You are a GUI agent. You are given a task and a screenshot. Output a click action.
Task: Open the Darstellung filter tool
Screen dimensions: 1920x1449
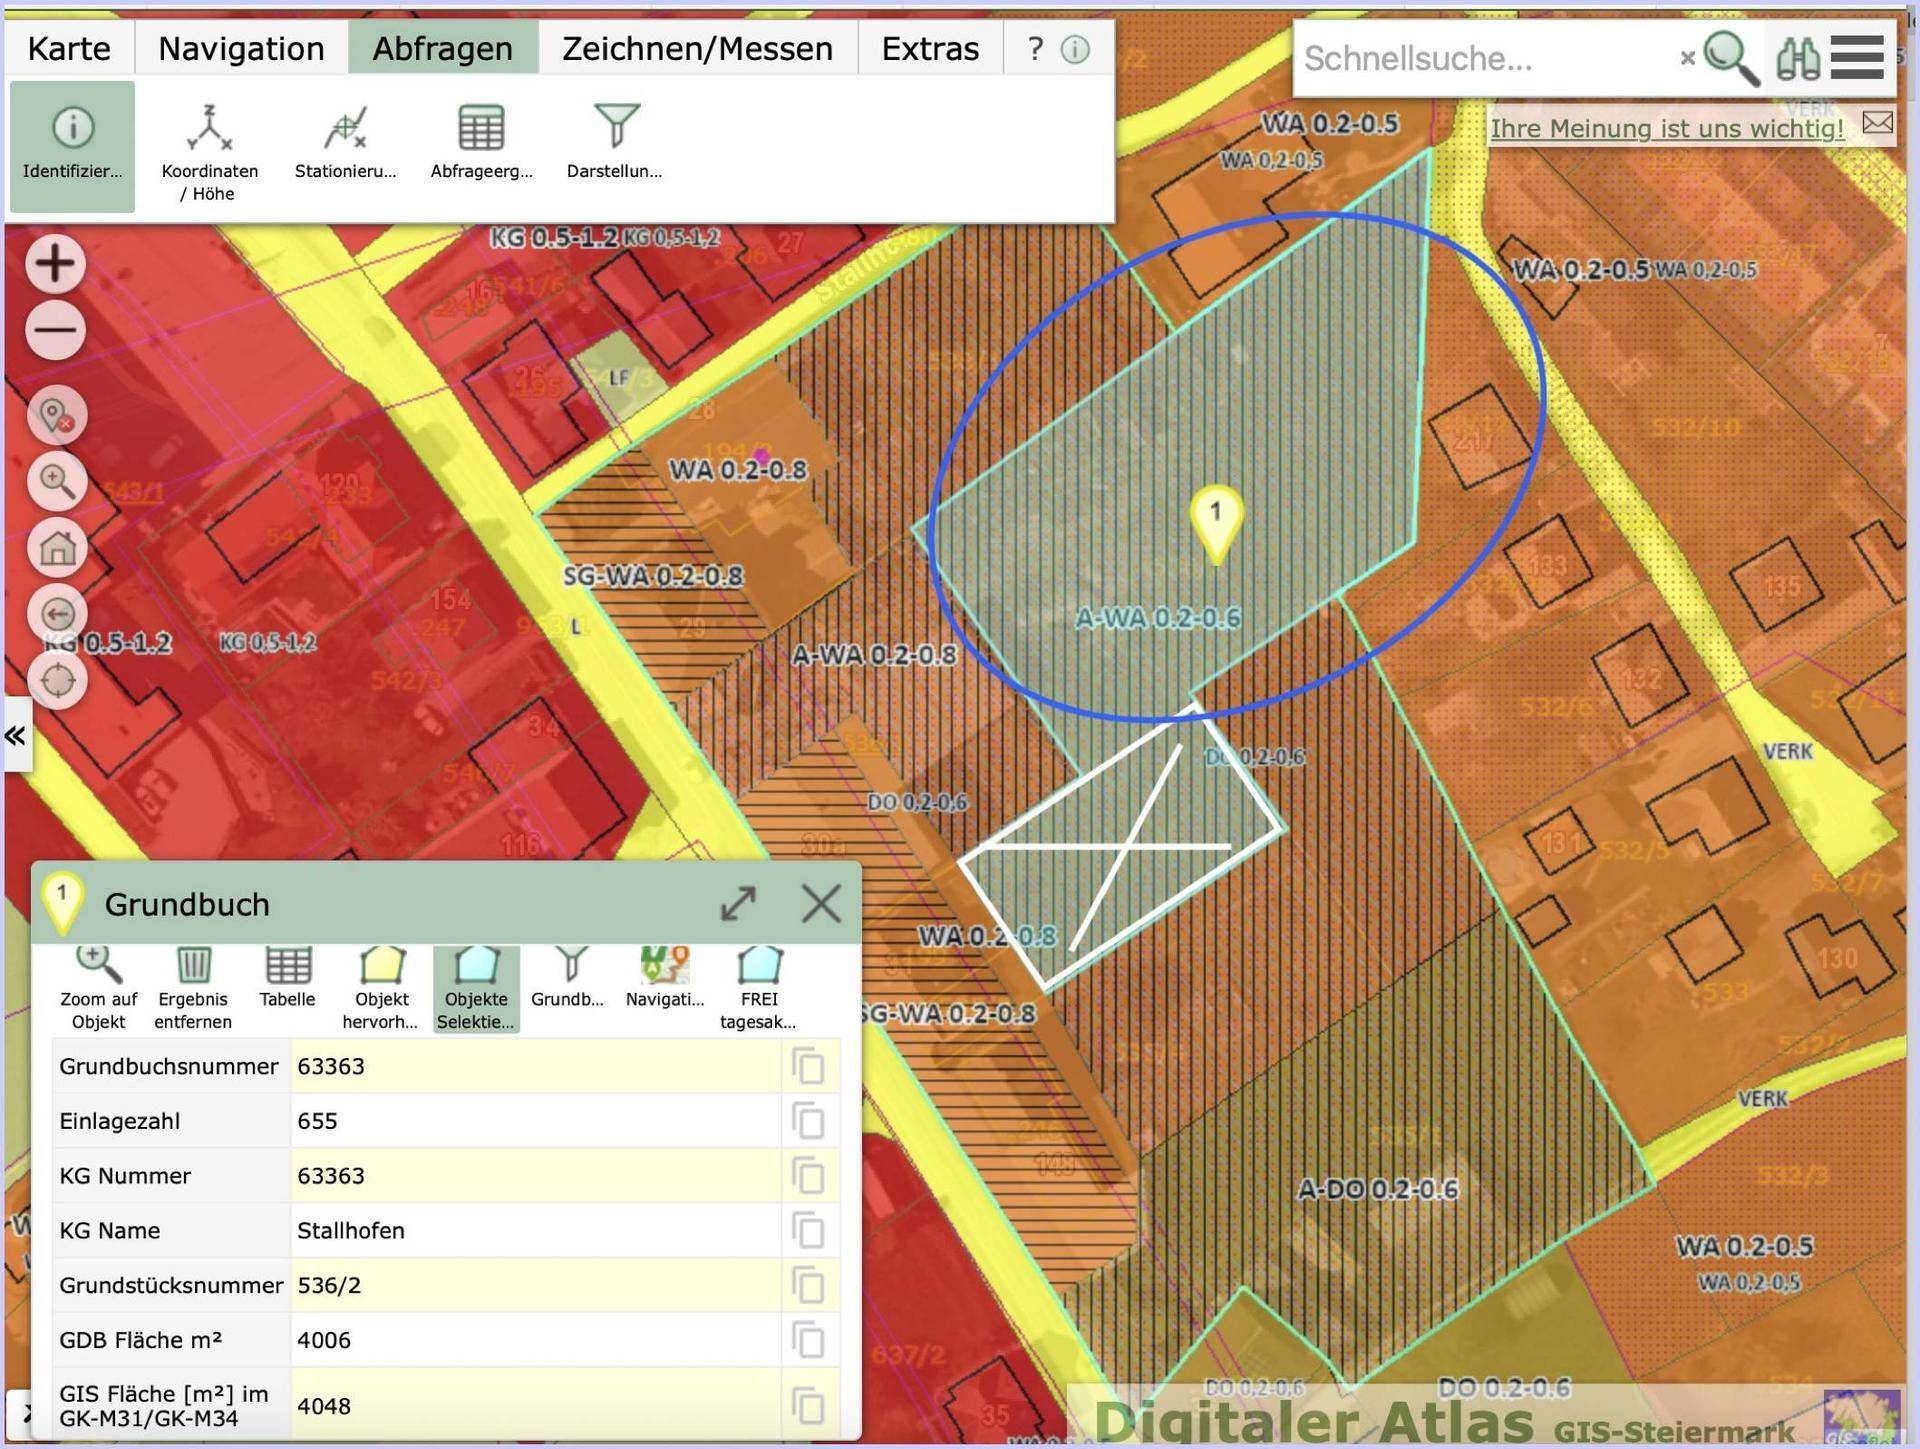click(x=615, y=142)
